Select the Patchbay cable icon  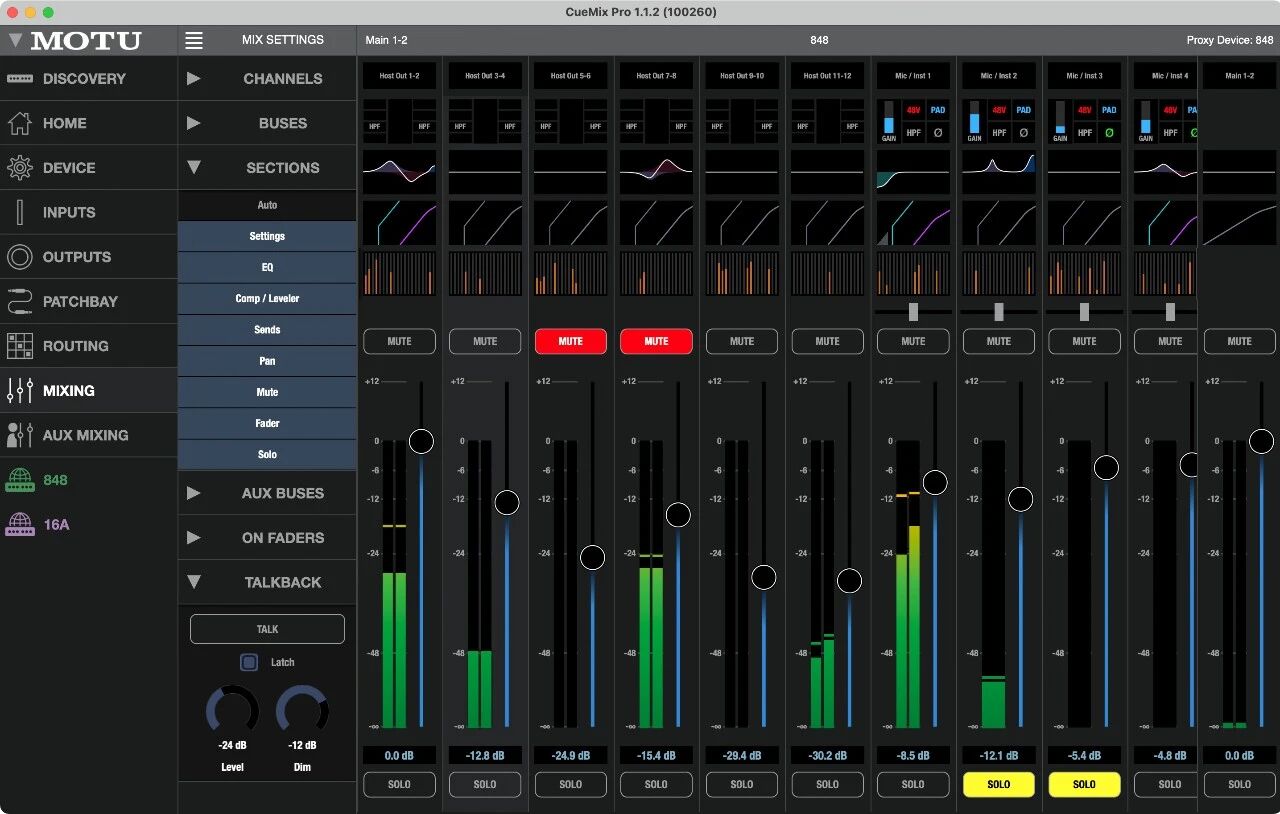(20, 301)
